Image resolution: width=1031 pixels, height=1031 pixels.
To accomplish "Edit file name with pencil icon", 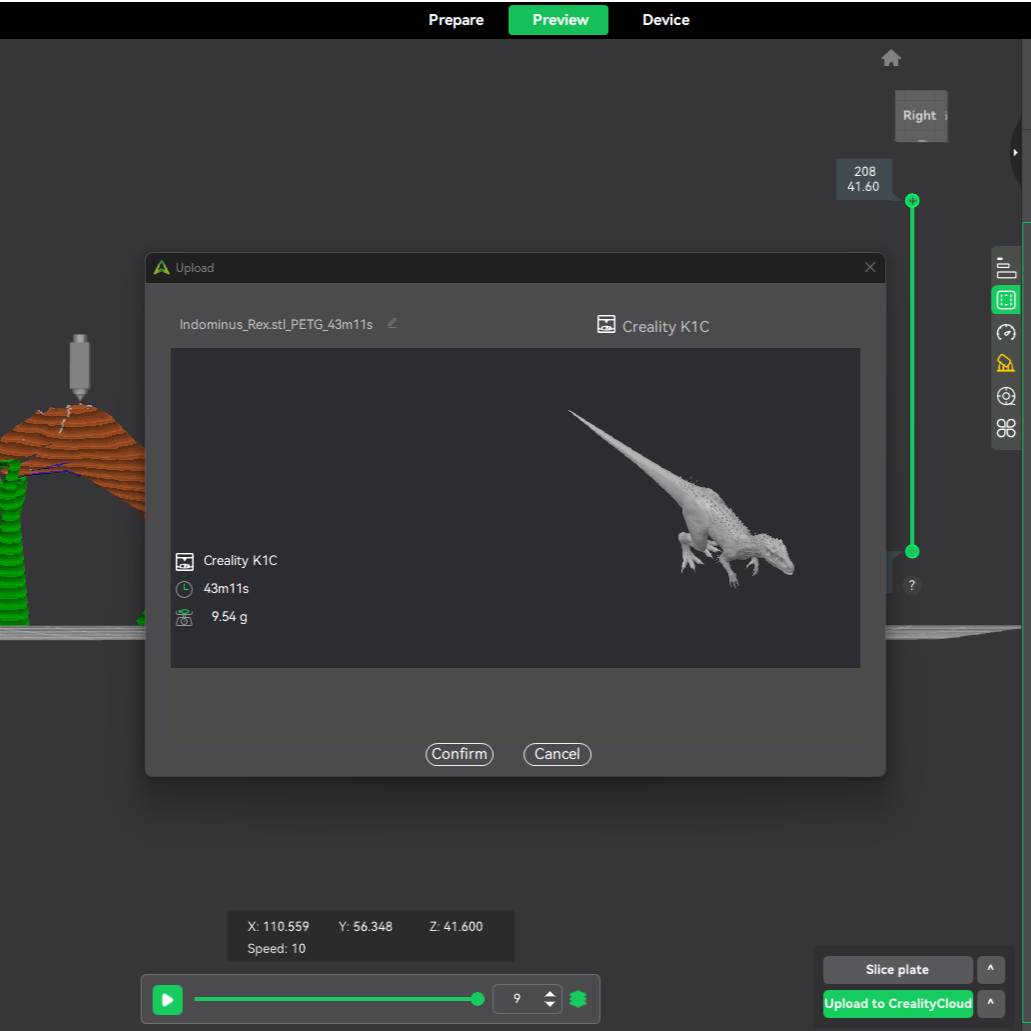I will [392, 323].
